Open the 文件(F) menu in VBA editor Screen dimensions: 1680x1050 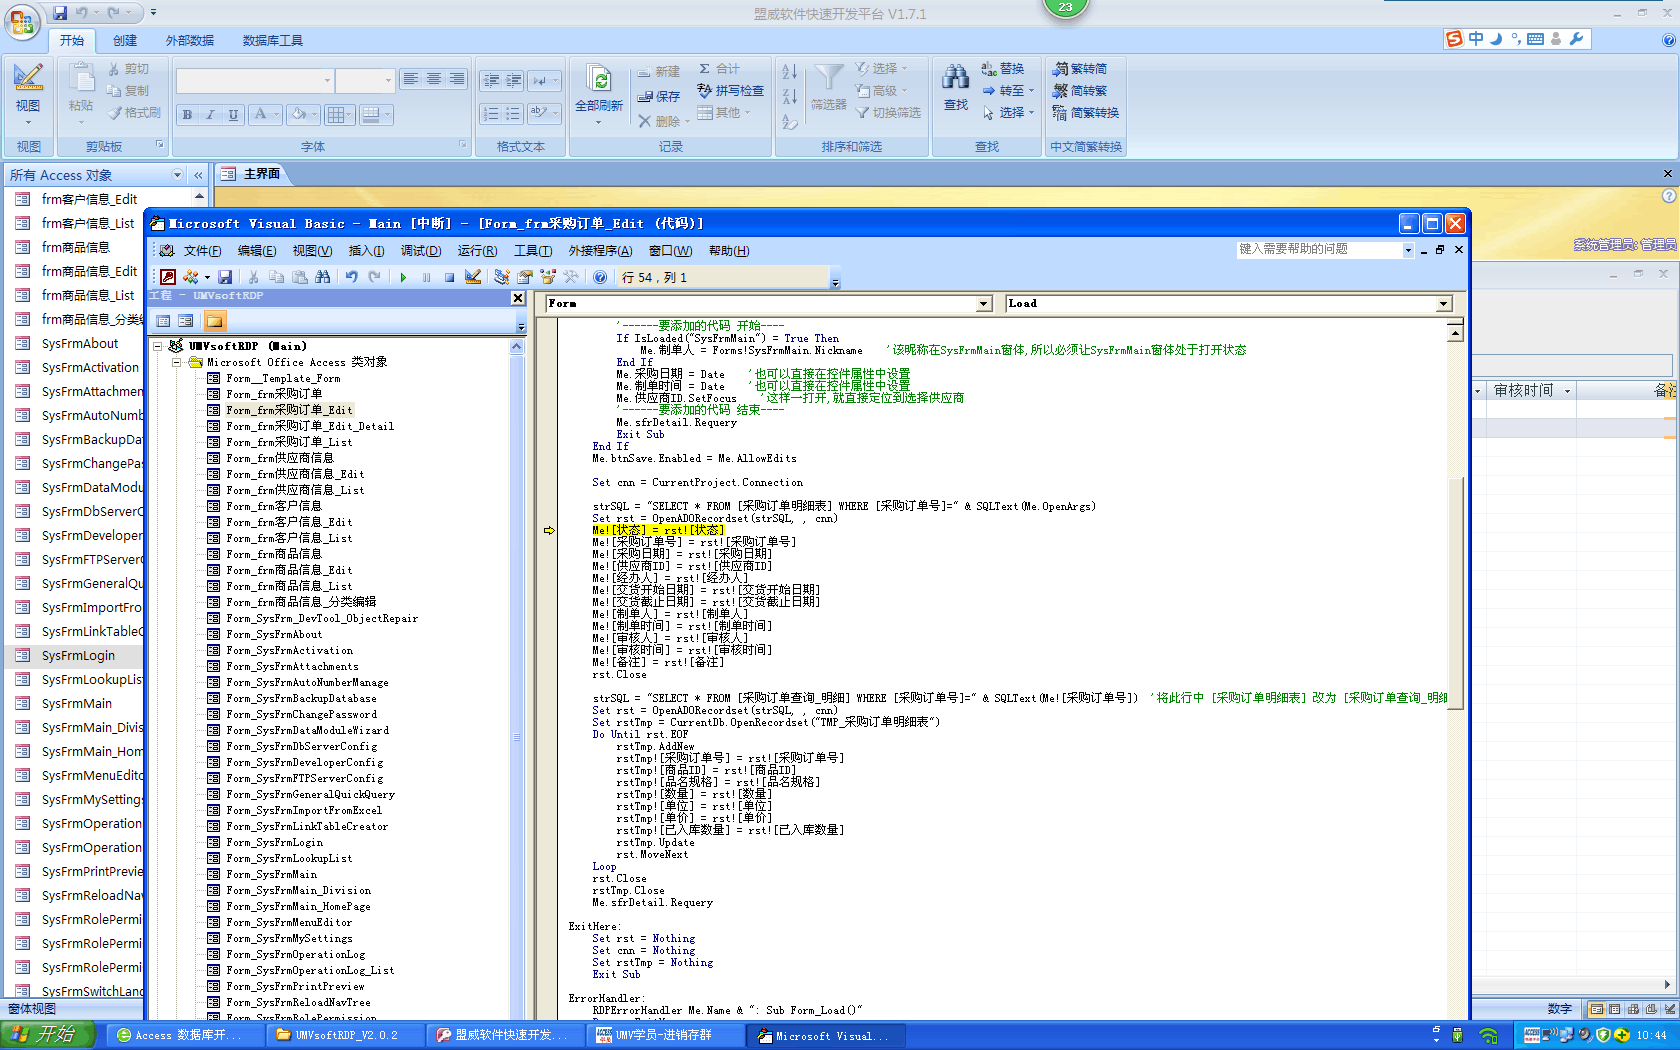point(202,251)
